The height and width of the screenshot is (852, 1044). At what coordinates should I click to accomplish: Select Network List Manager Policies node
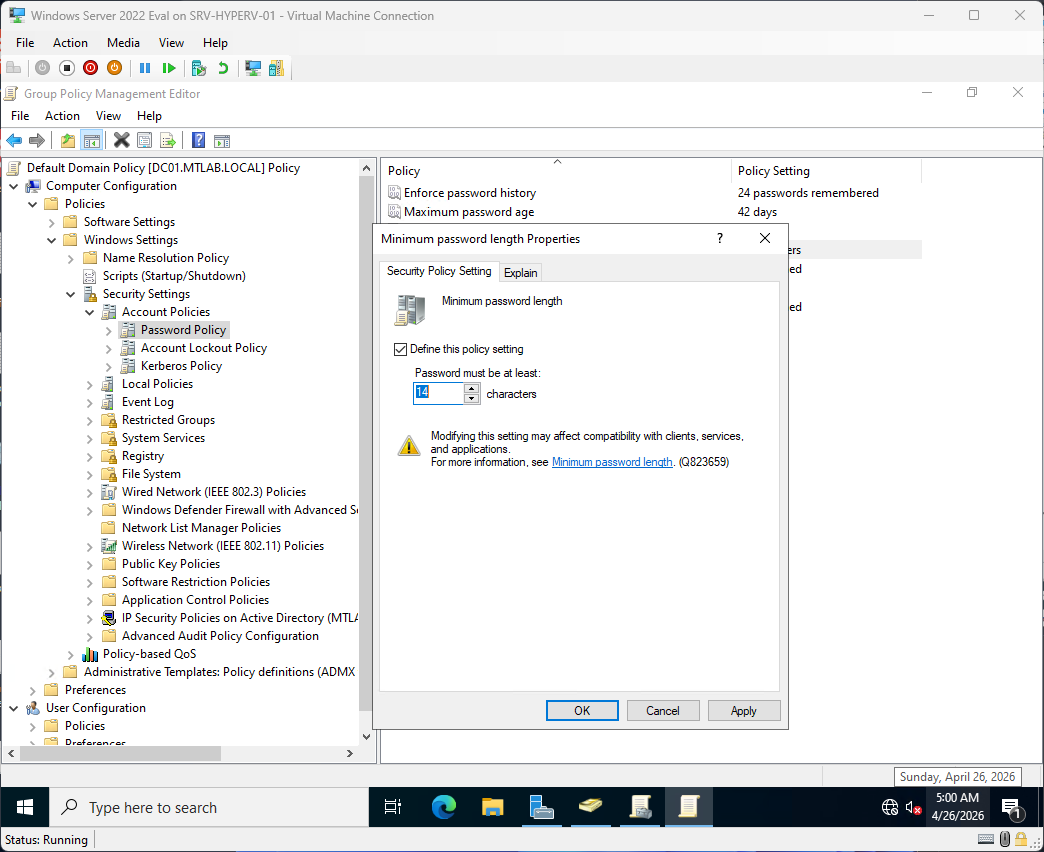tap(201, 528)
